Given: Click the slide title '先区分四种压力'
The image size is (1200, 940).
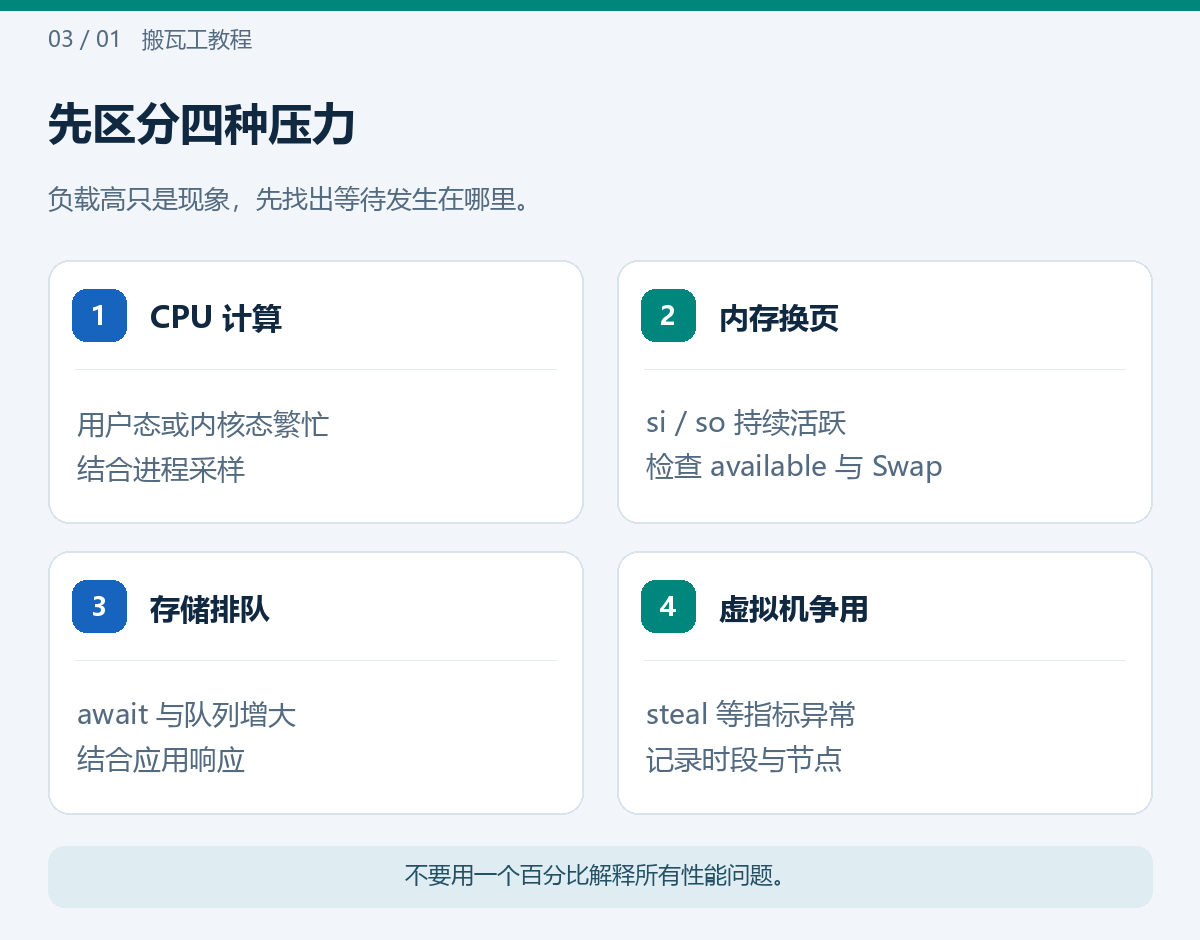Looking at the screenshot, I should [x=202, y=126].
